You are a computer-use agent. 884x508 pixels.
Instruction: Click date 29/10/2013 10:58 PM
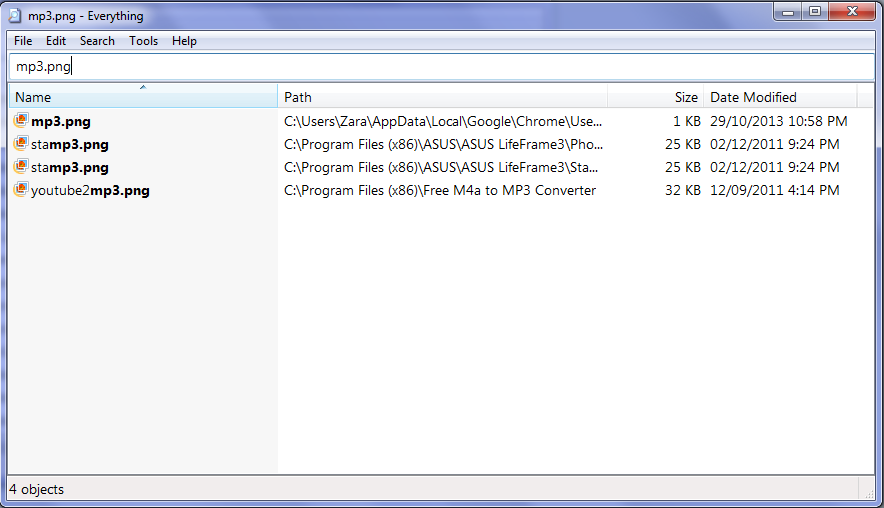(x=779, y=121)
